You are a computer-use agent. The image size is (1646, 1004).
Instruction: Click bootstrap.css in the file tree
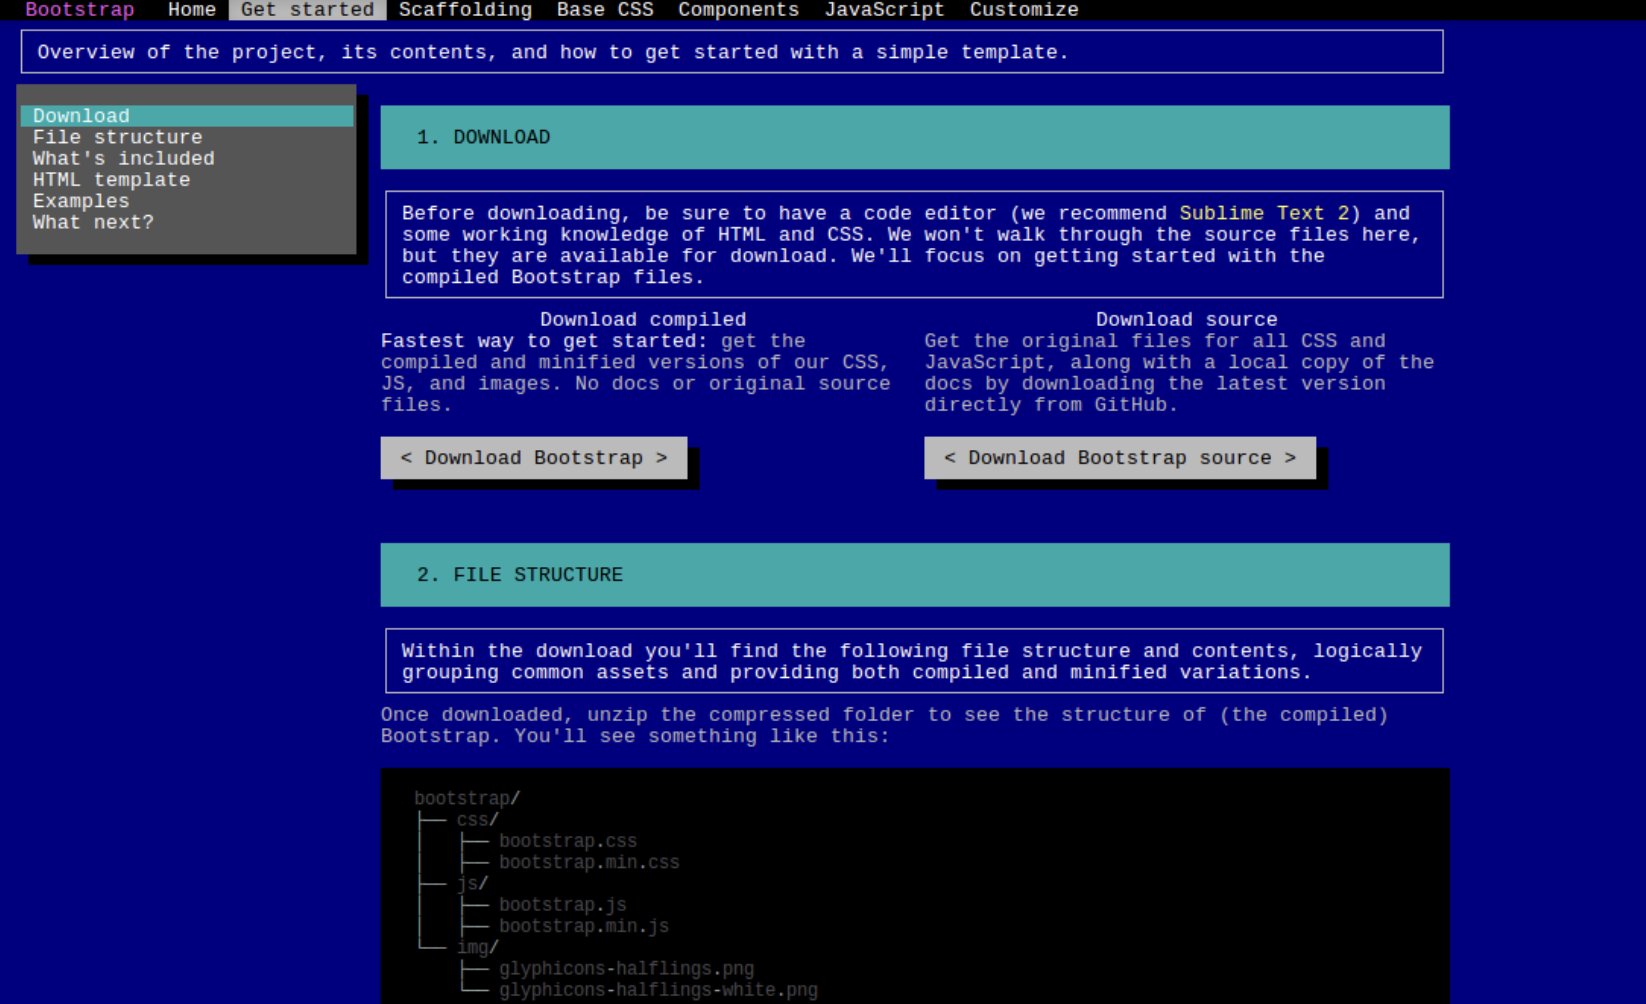point(568,841)
